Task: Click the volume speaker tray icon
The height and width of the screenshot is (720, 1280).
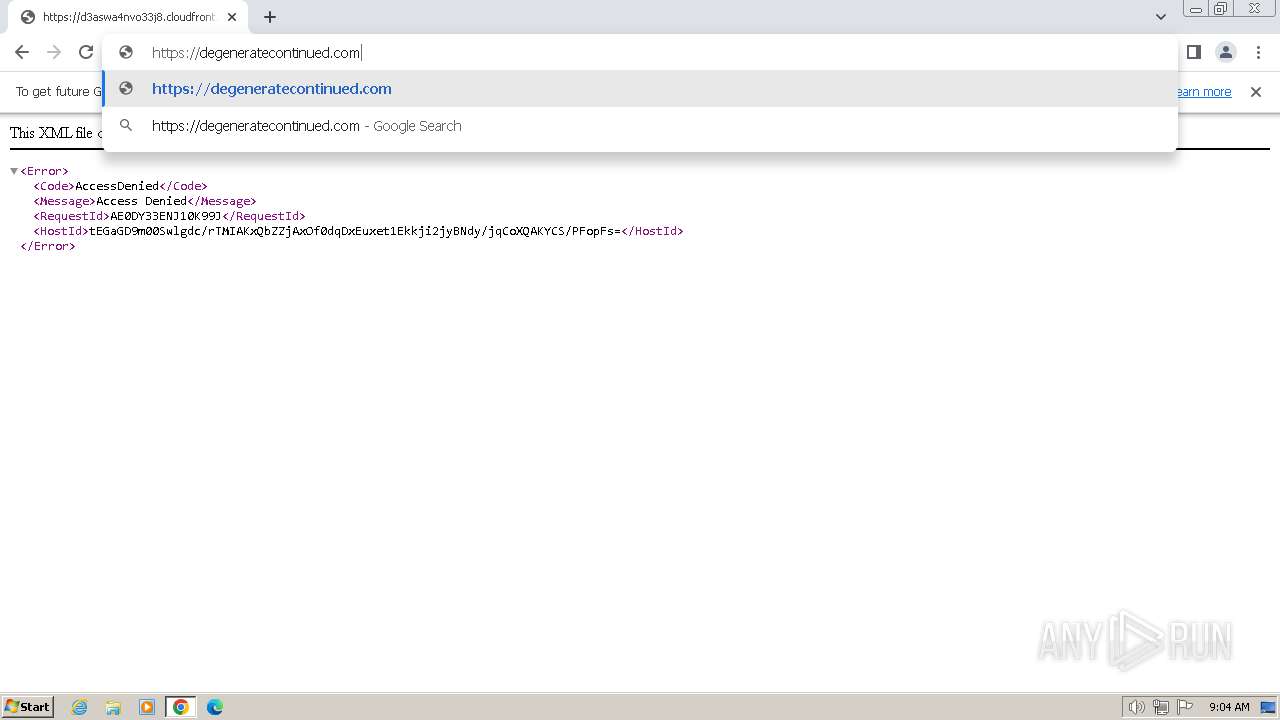Action: coord(1136,707)
